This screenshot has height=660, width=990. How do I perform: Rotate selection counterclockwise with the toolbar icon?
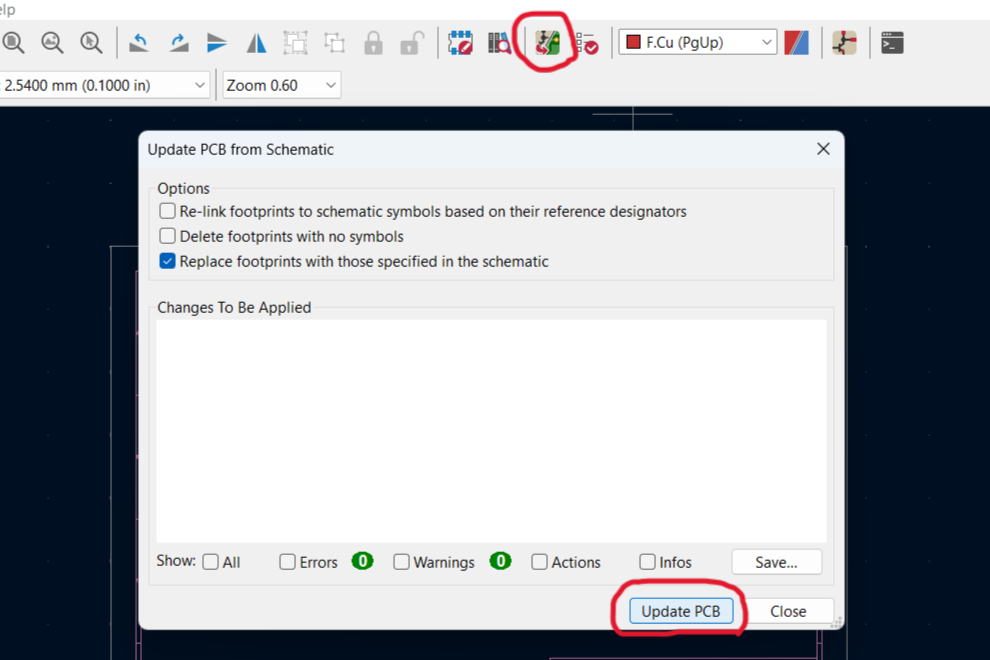(138, 43)
